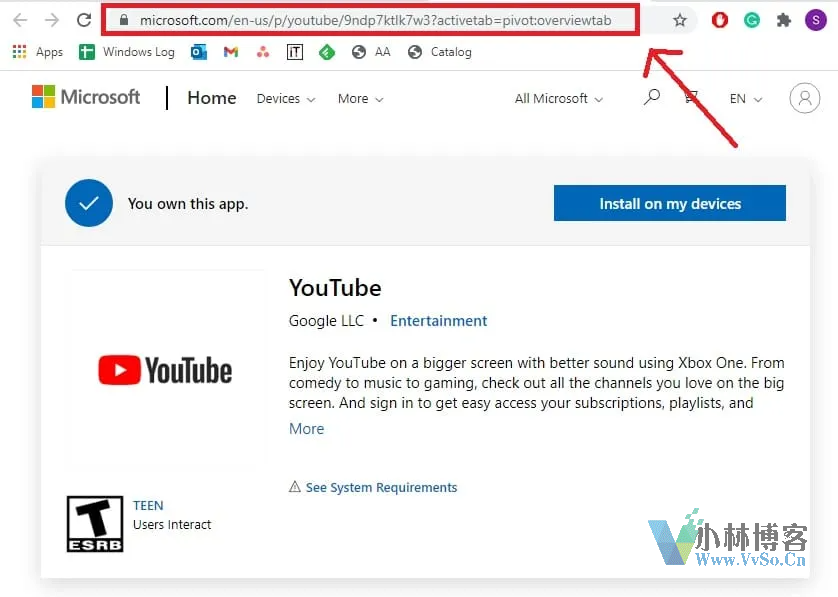Open the purple S profile avatar
This screenshot has height=597, width=838.
click(x=816, y=20)
